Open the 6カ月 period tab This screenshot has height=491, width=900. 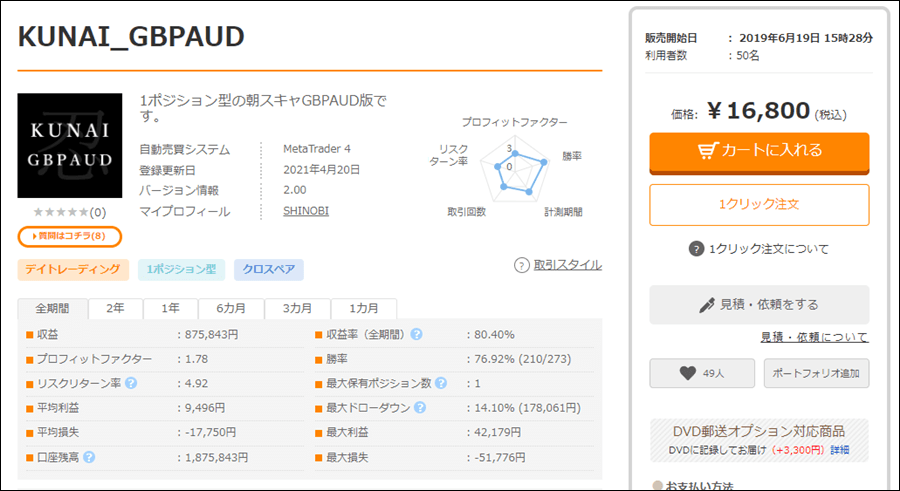(231, 308)
